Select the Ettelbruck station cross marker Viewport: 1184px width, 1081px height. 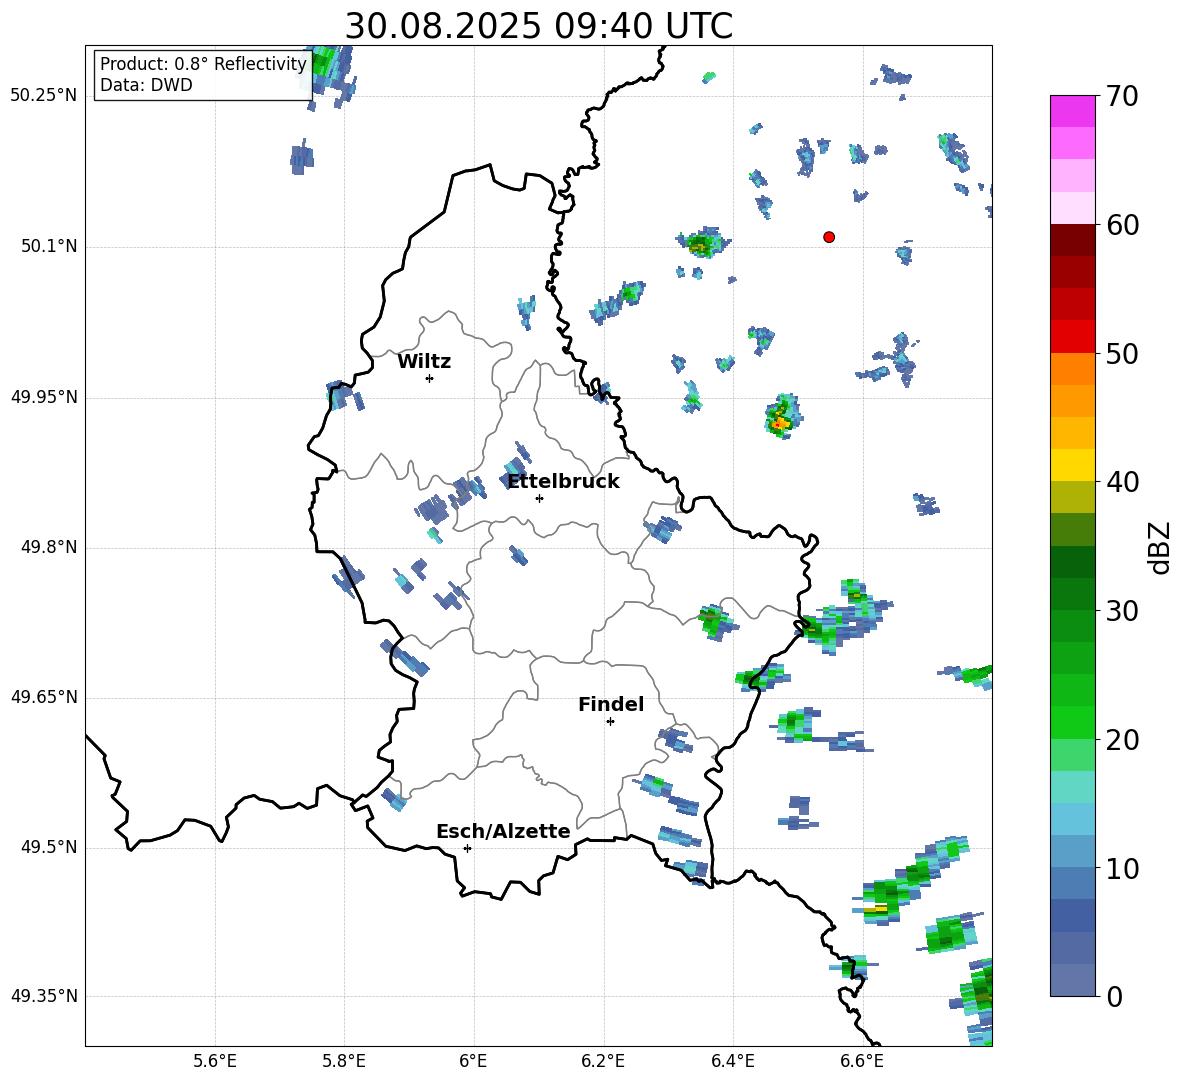(x=539, y=498)
